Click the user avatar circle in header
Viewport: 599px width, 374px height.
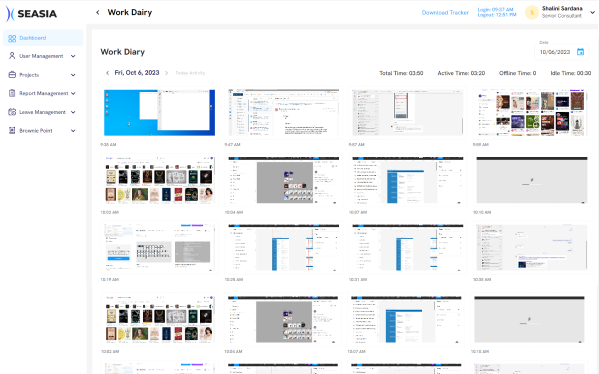pos(532,12)
